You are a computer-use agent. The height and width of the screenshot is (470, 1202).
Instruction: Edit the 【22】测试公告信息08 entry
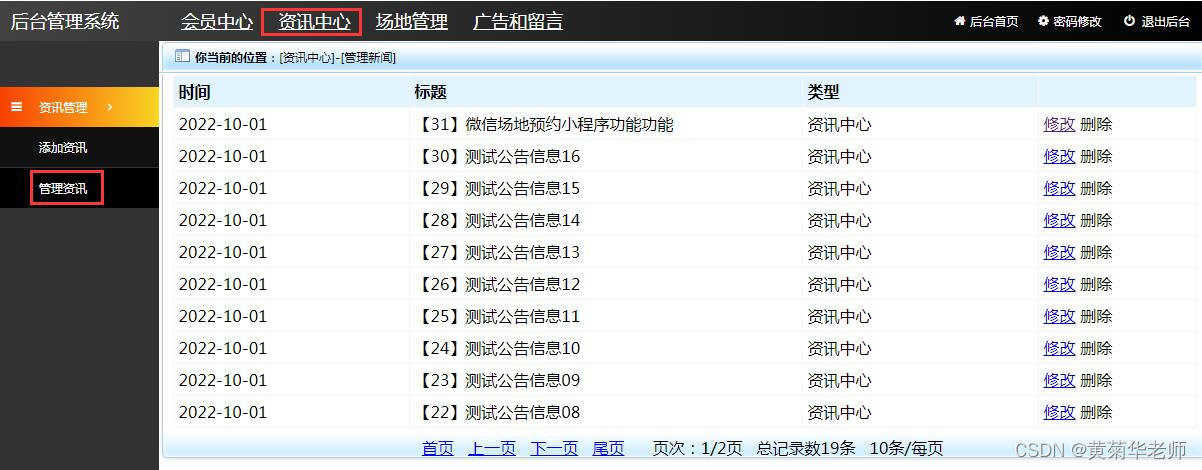[x=1059, y=412]
